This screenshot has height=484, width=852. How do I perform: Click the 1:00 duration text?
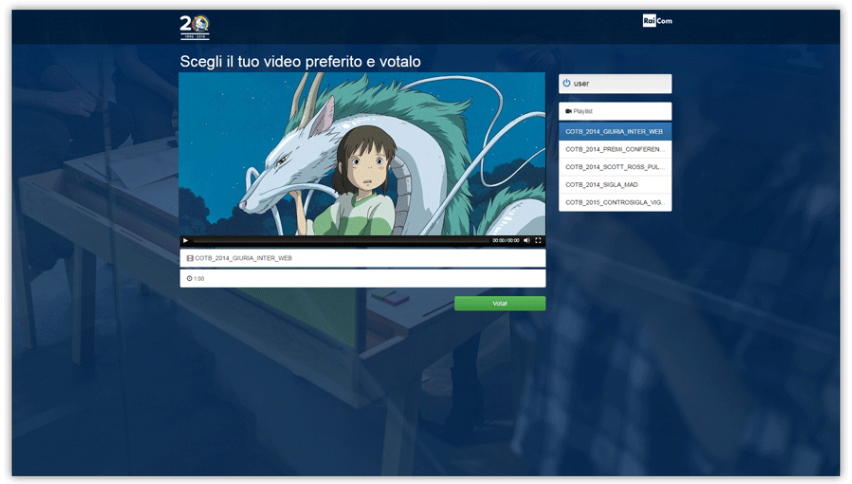(199, 279)
